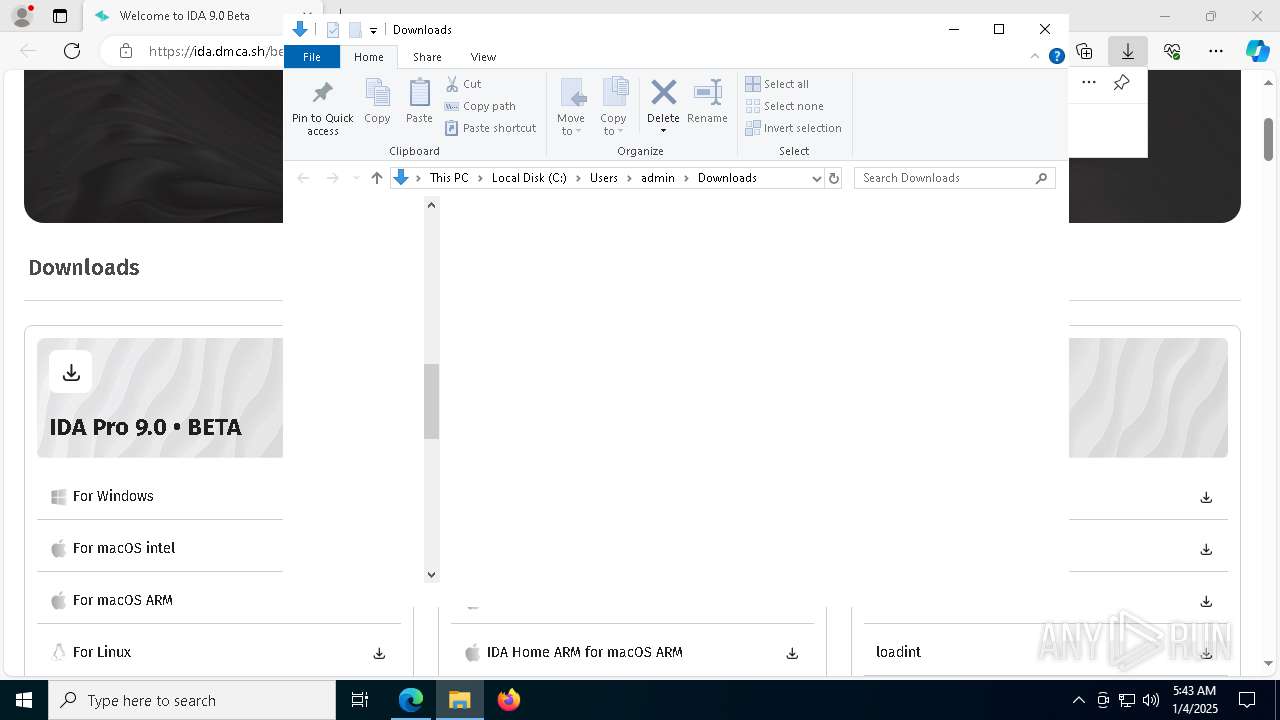Expand the Delete options arrow
The image size is (1280, 720).
(x=663, y=131)
